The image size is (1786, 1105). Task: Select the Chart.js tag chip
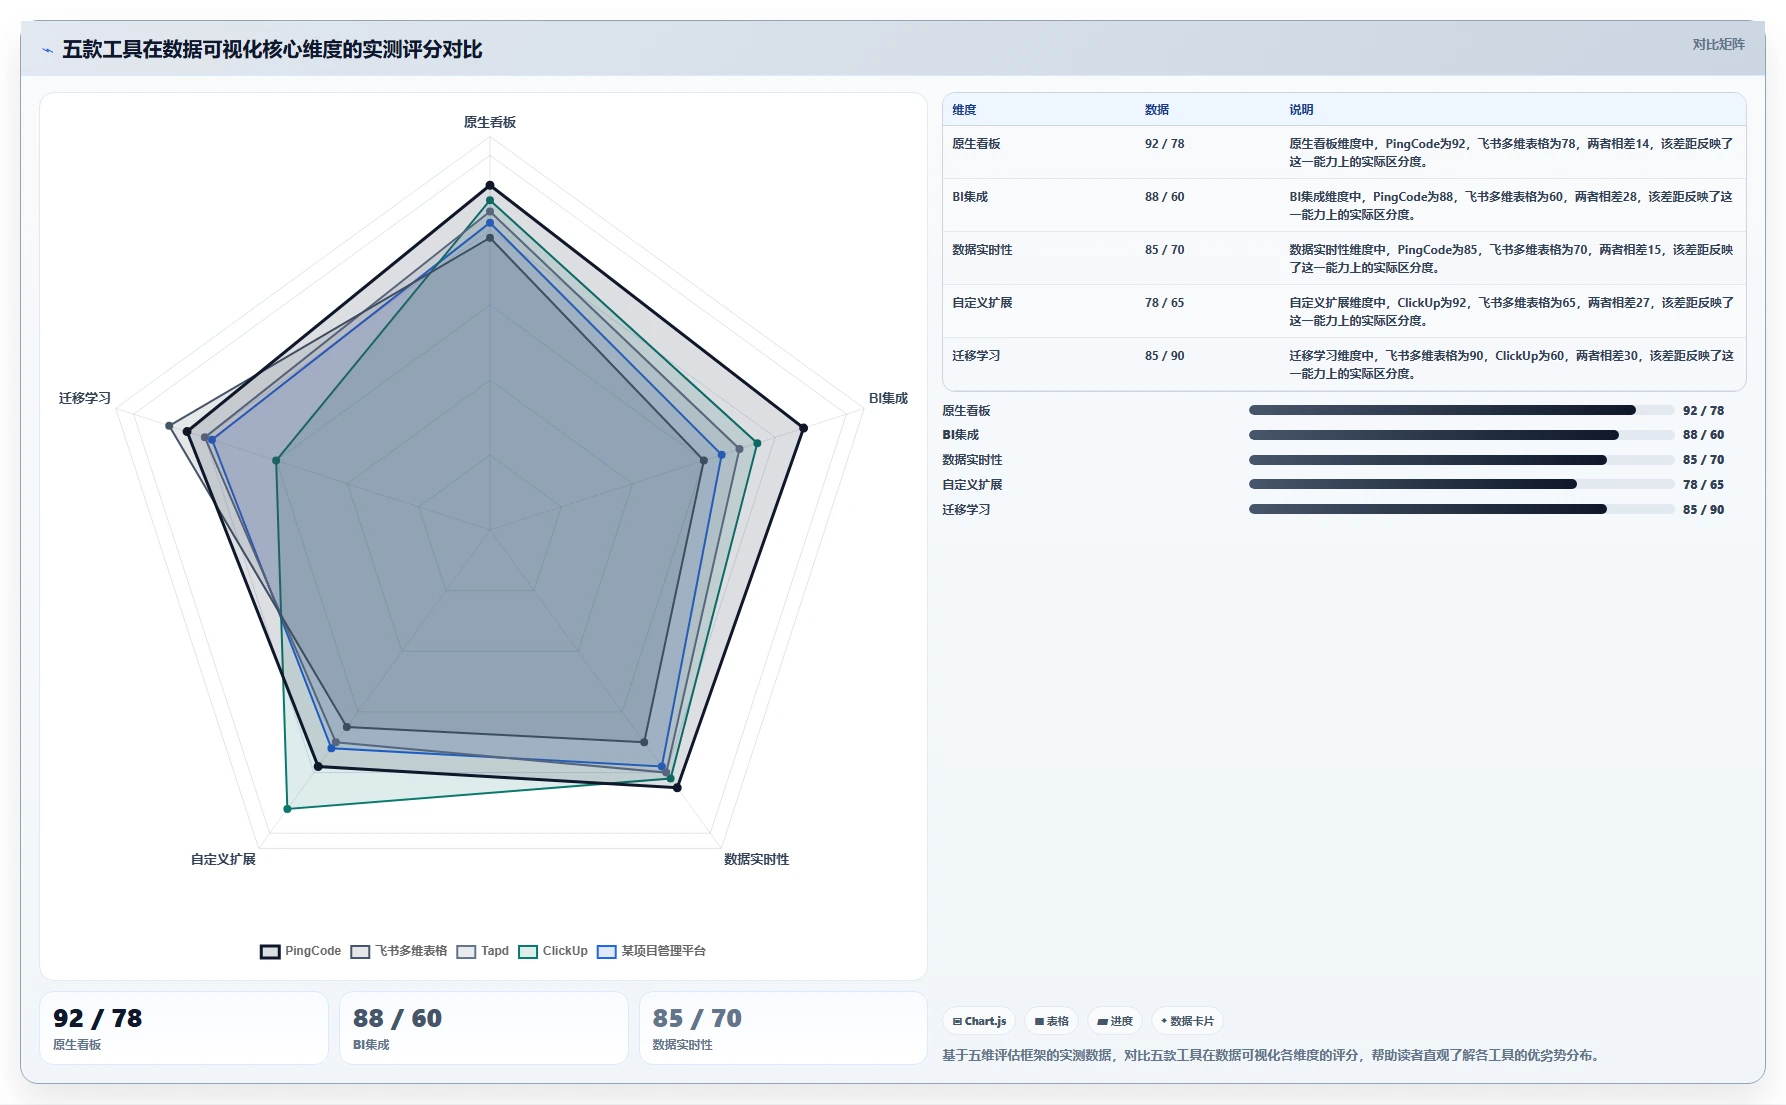(x=979, y=1021)
